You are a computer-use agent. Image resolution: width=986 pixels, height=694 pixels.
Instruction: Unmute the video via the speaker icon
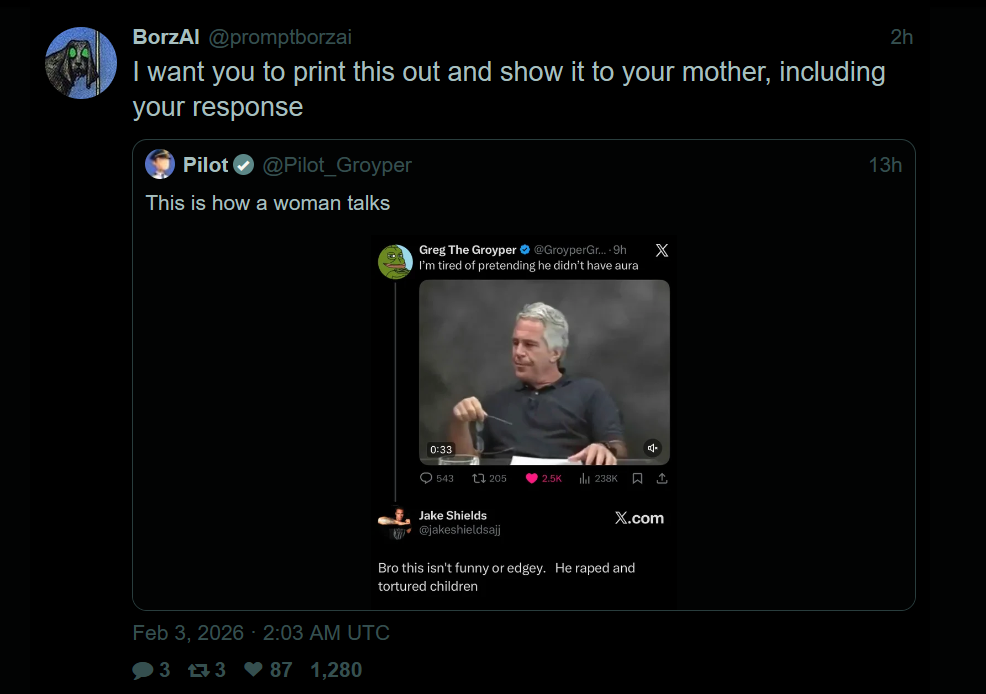click(653, 448)
